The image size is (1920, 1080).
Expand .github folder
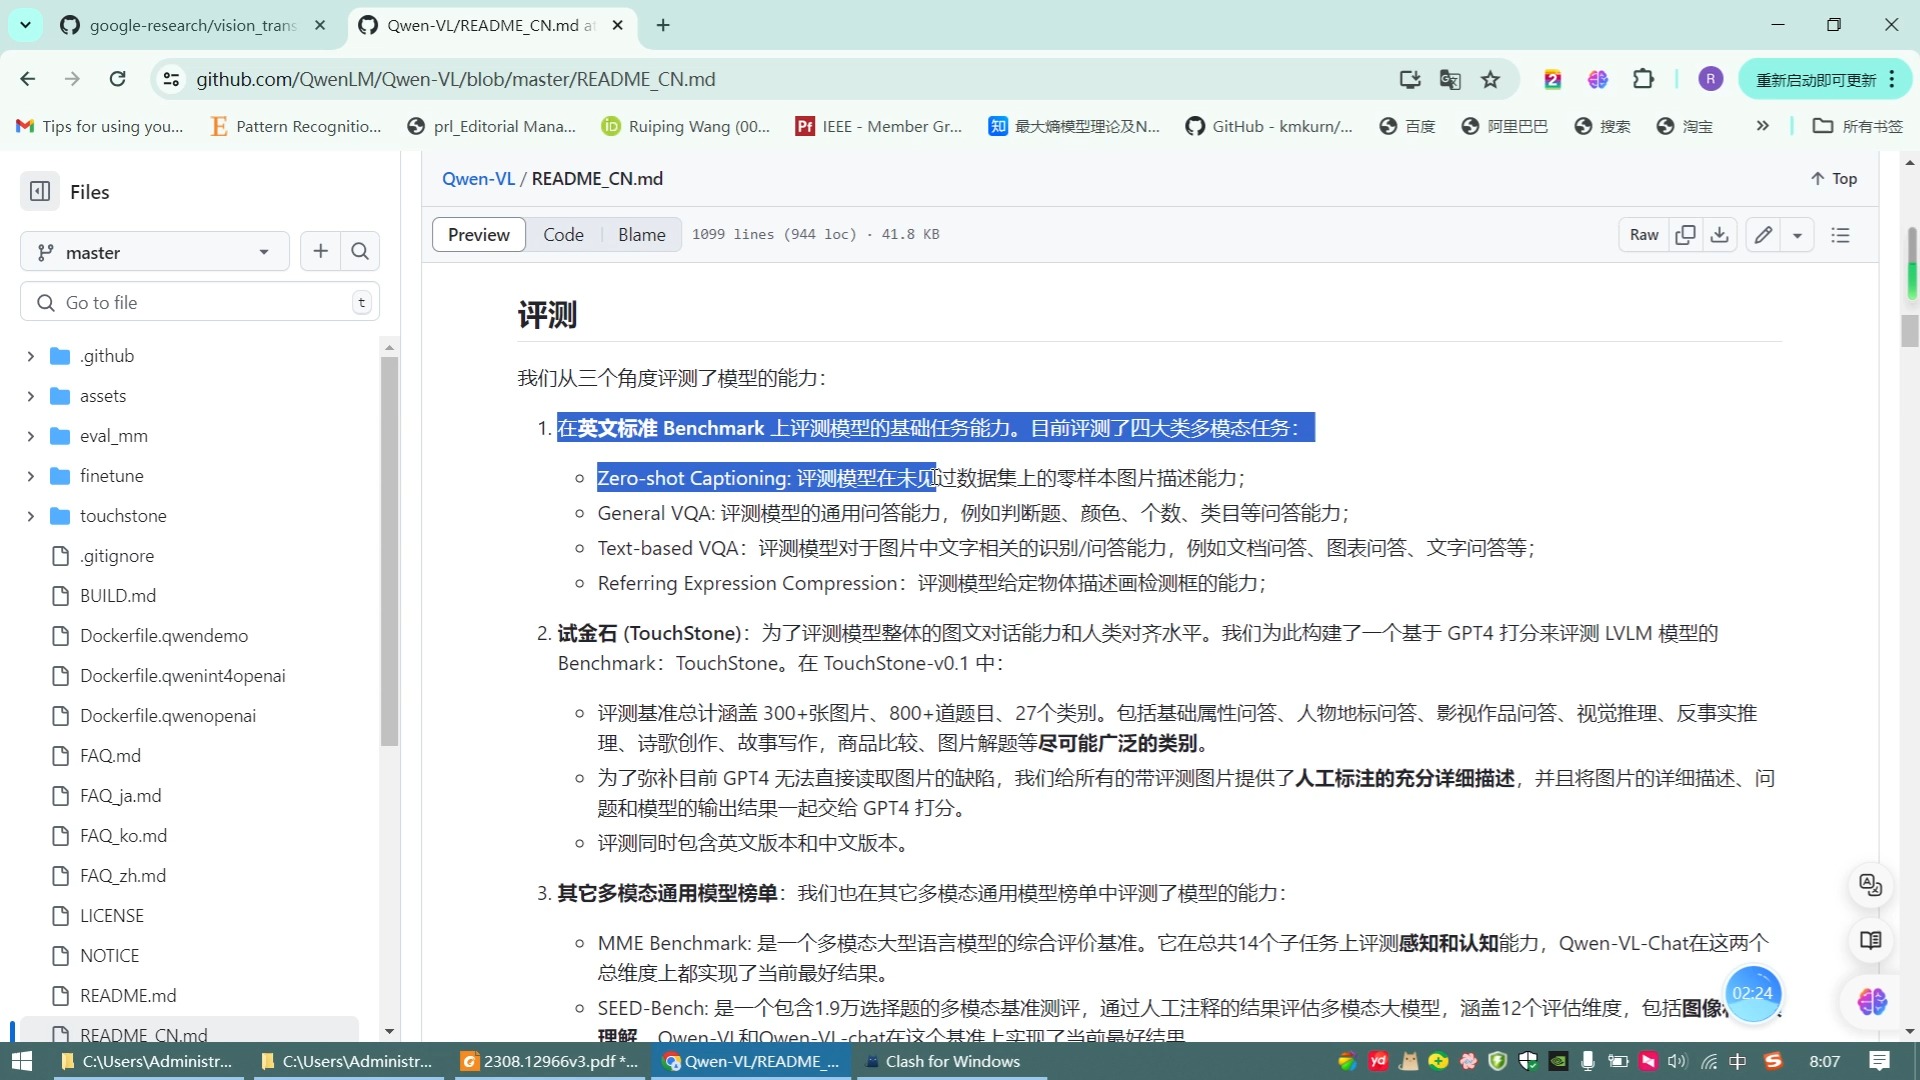click(x=30, y=356)
